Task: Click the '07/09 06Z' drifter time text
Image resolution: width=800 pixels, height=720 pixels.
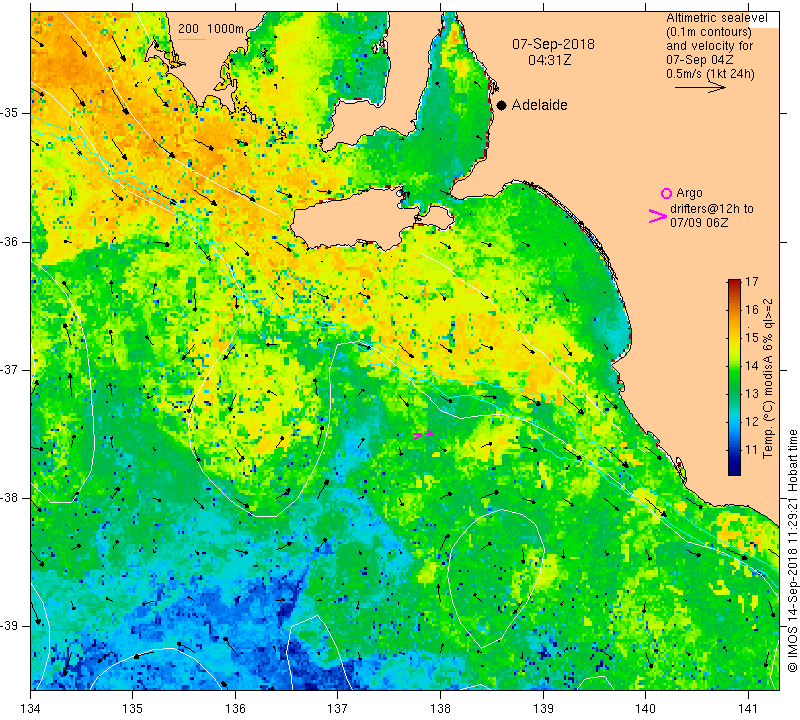Action: pos(699,223)
